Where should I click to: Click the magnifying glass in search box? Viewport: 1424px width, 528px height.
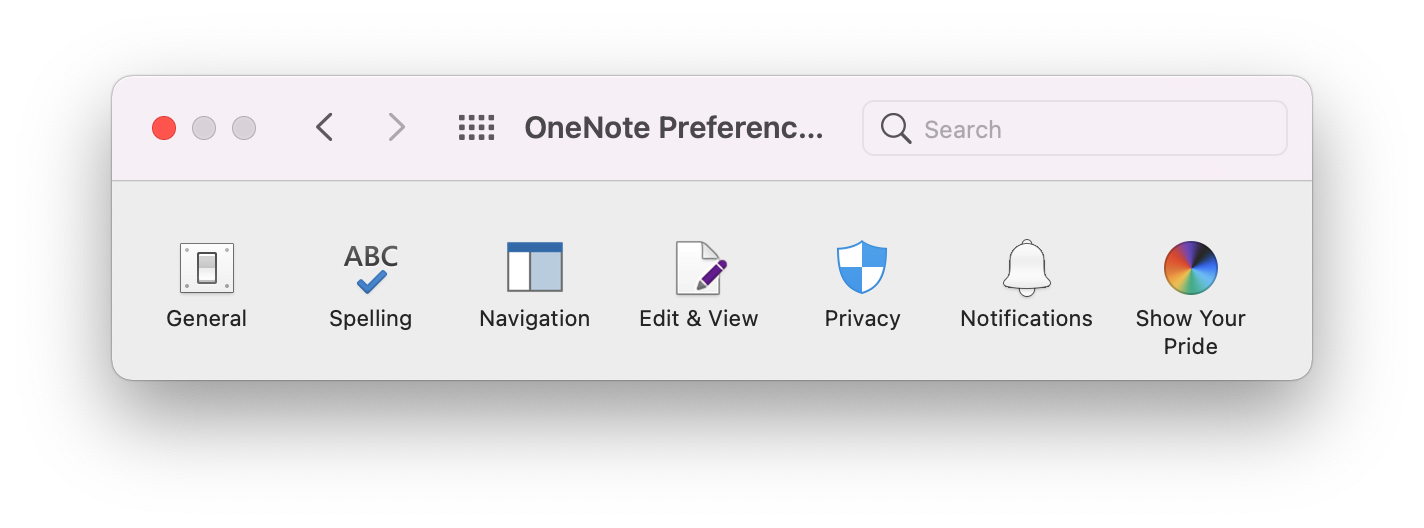(x=896, y=128)
